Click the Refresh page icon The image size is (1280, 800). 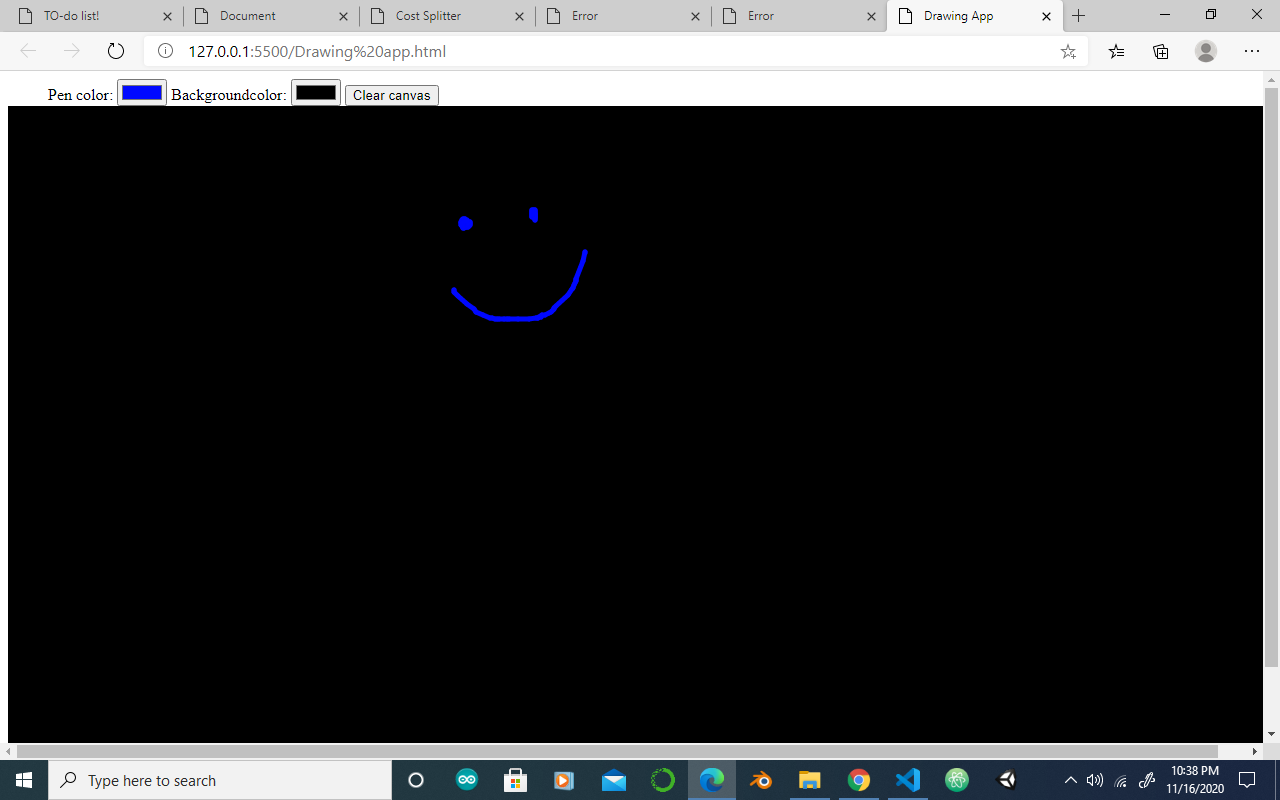tap(116, 50)
